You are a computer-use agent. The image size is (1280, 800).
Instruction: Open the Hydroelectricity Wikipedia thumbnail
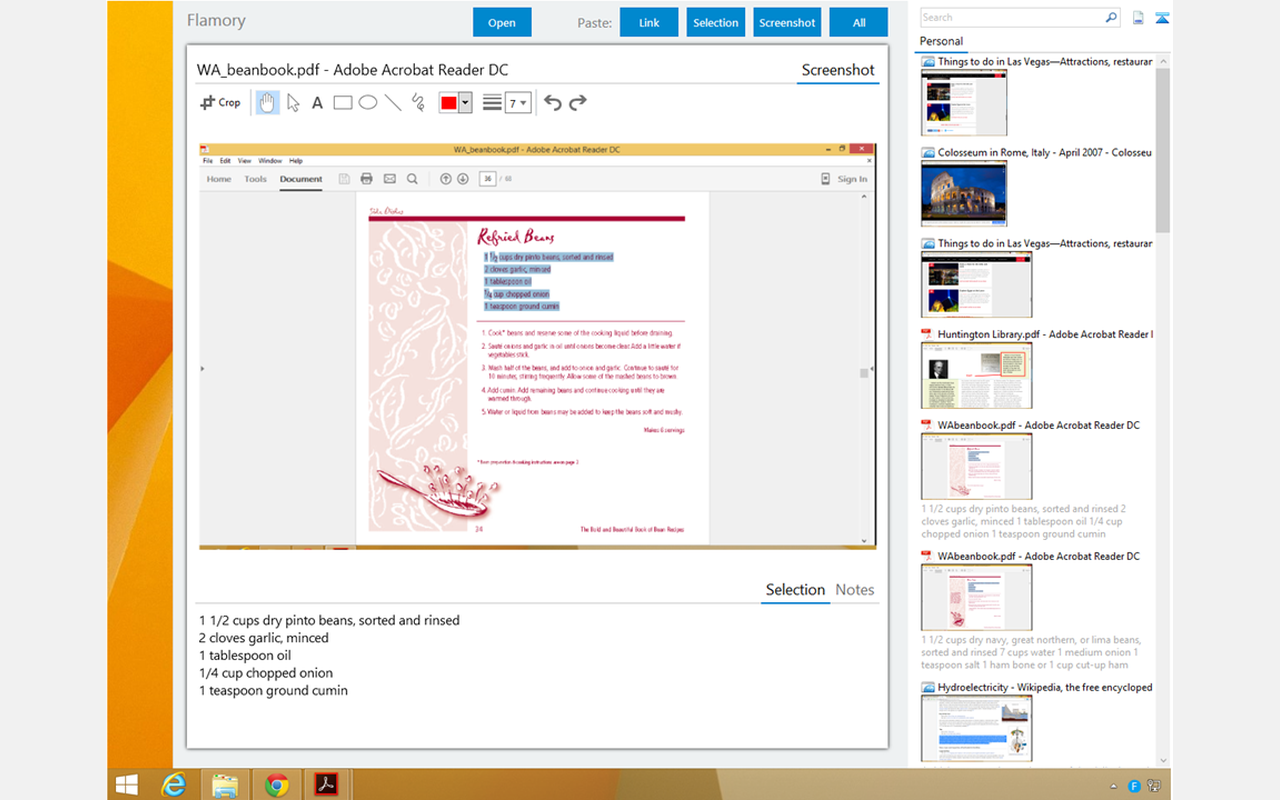[976, 728]
